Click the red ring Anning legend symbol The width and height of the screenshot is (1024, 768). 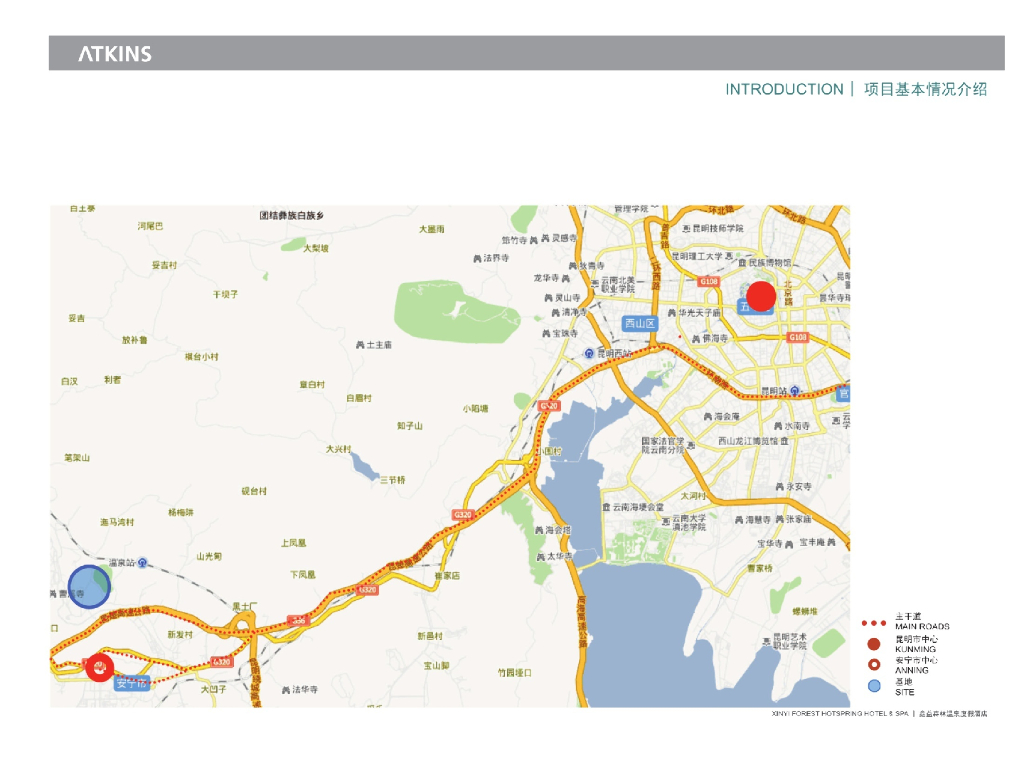click(874, 665)
